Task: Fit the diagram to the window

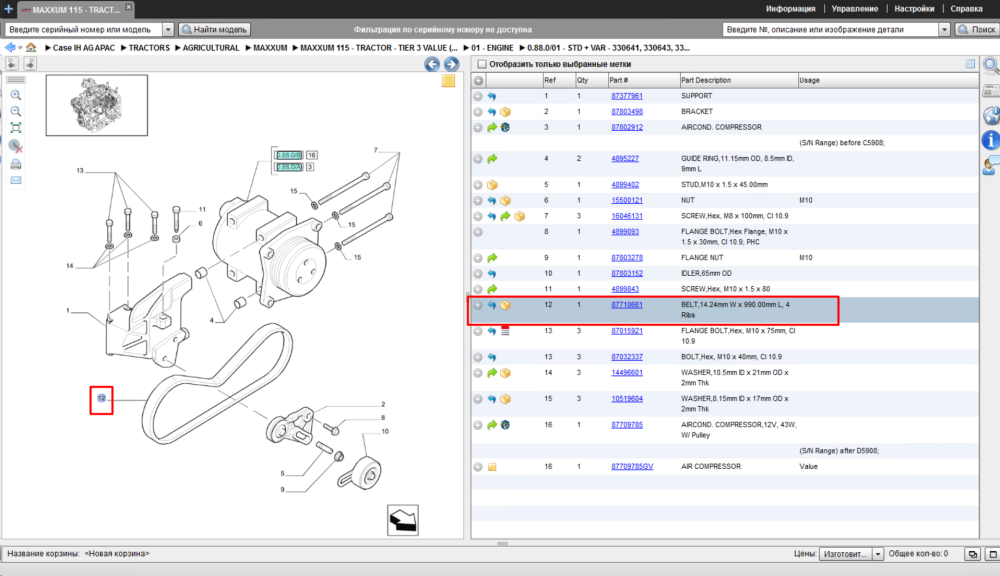Action: (x=16, y=128)
